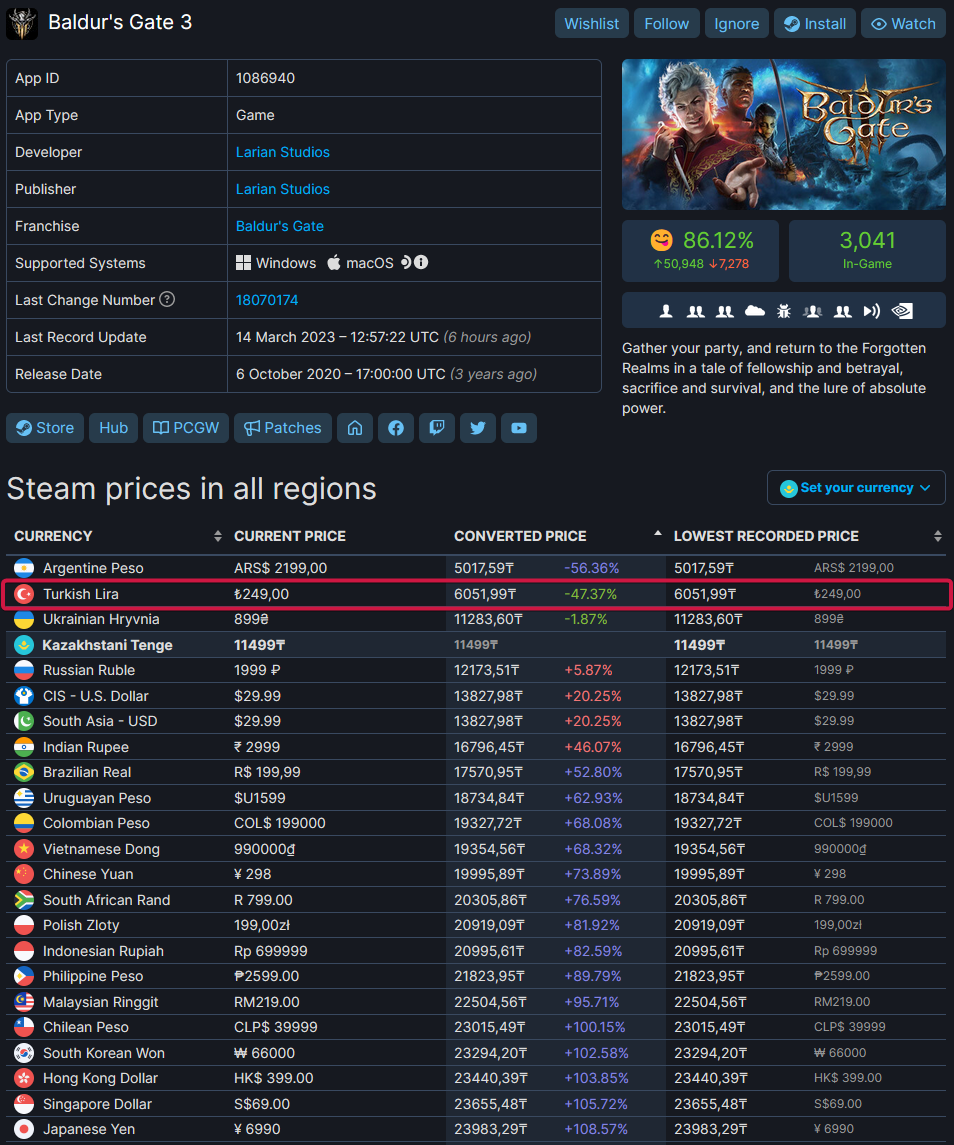The width and height of the screenshot is (954, 1145).
Task: Open the PCGW wiki button
Action: click(x=186, y=428)
